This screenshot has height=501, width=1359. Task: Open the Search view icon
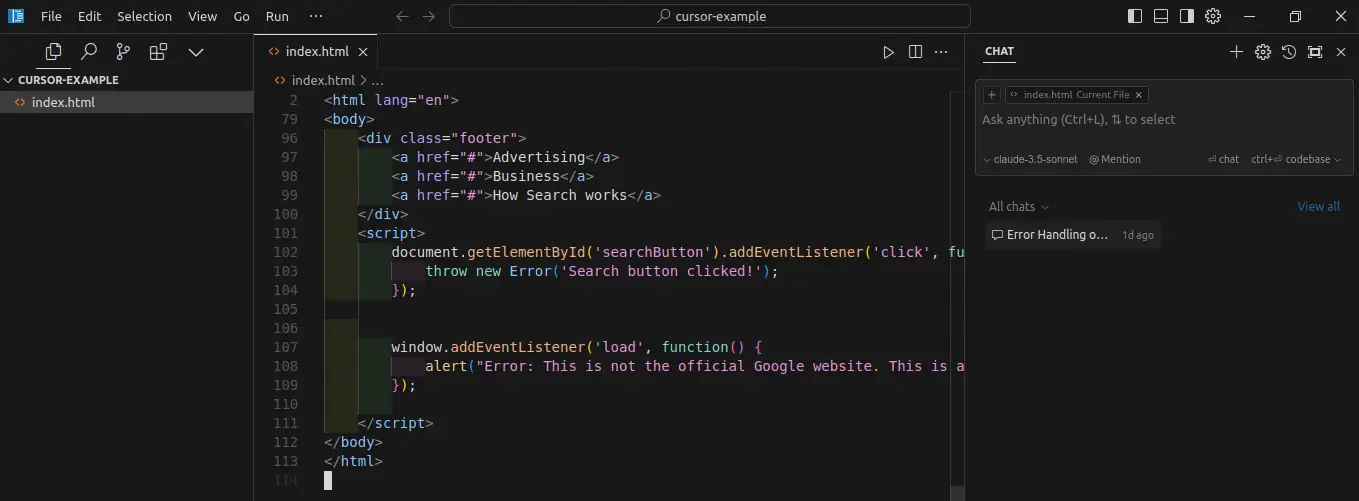[x=88, y=51]
